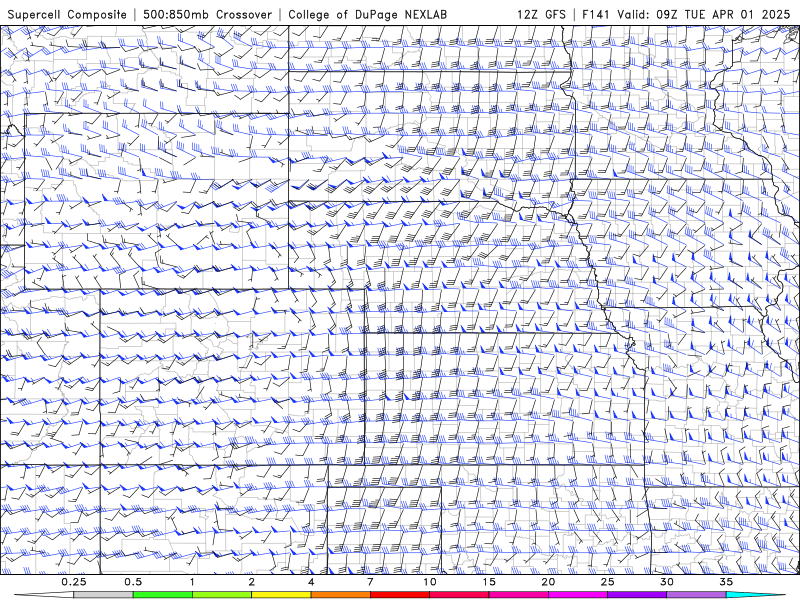Click the "500:850mb Crossover" header label
The width and height of the screenshot is (800, 600).
208,14
